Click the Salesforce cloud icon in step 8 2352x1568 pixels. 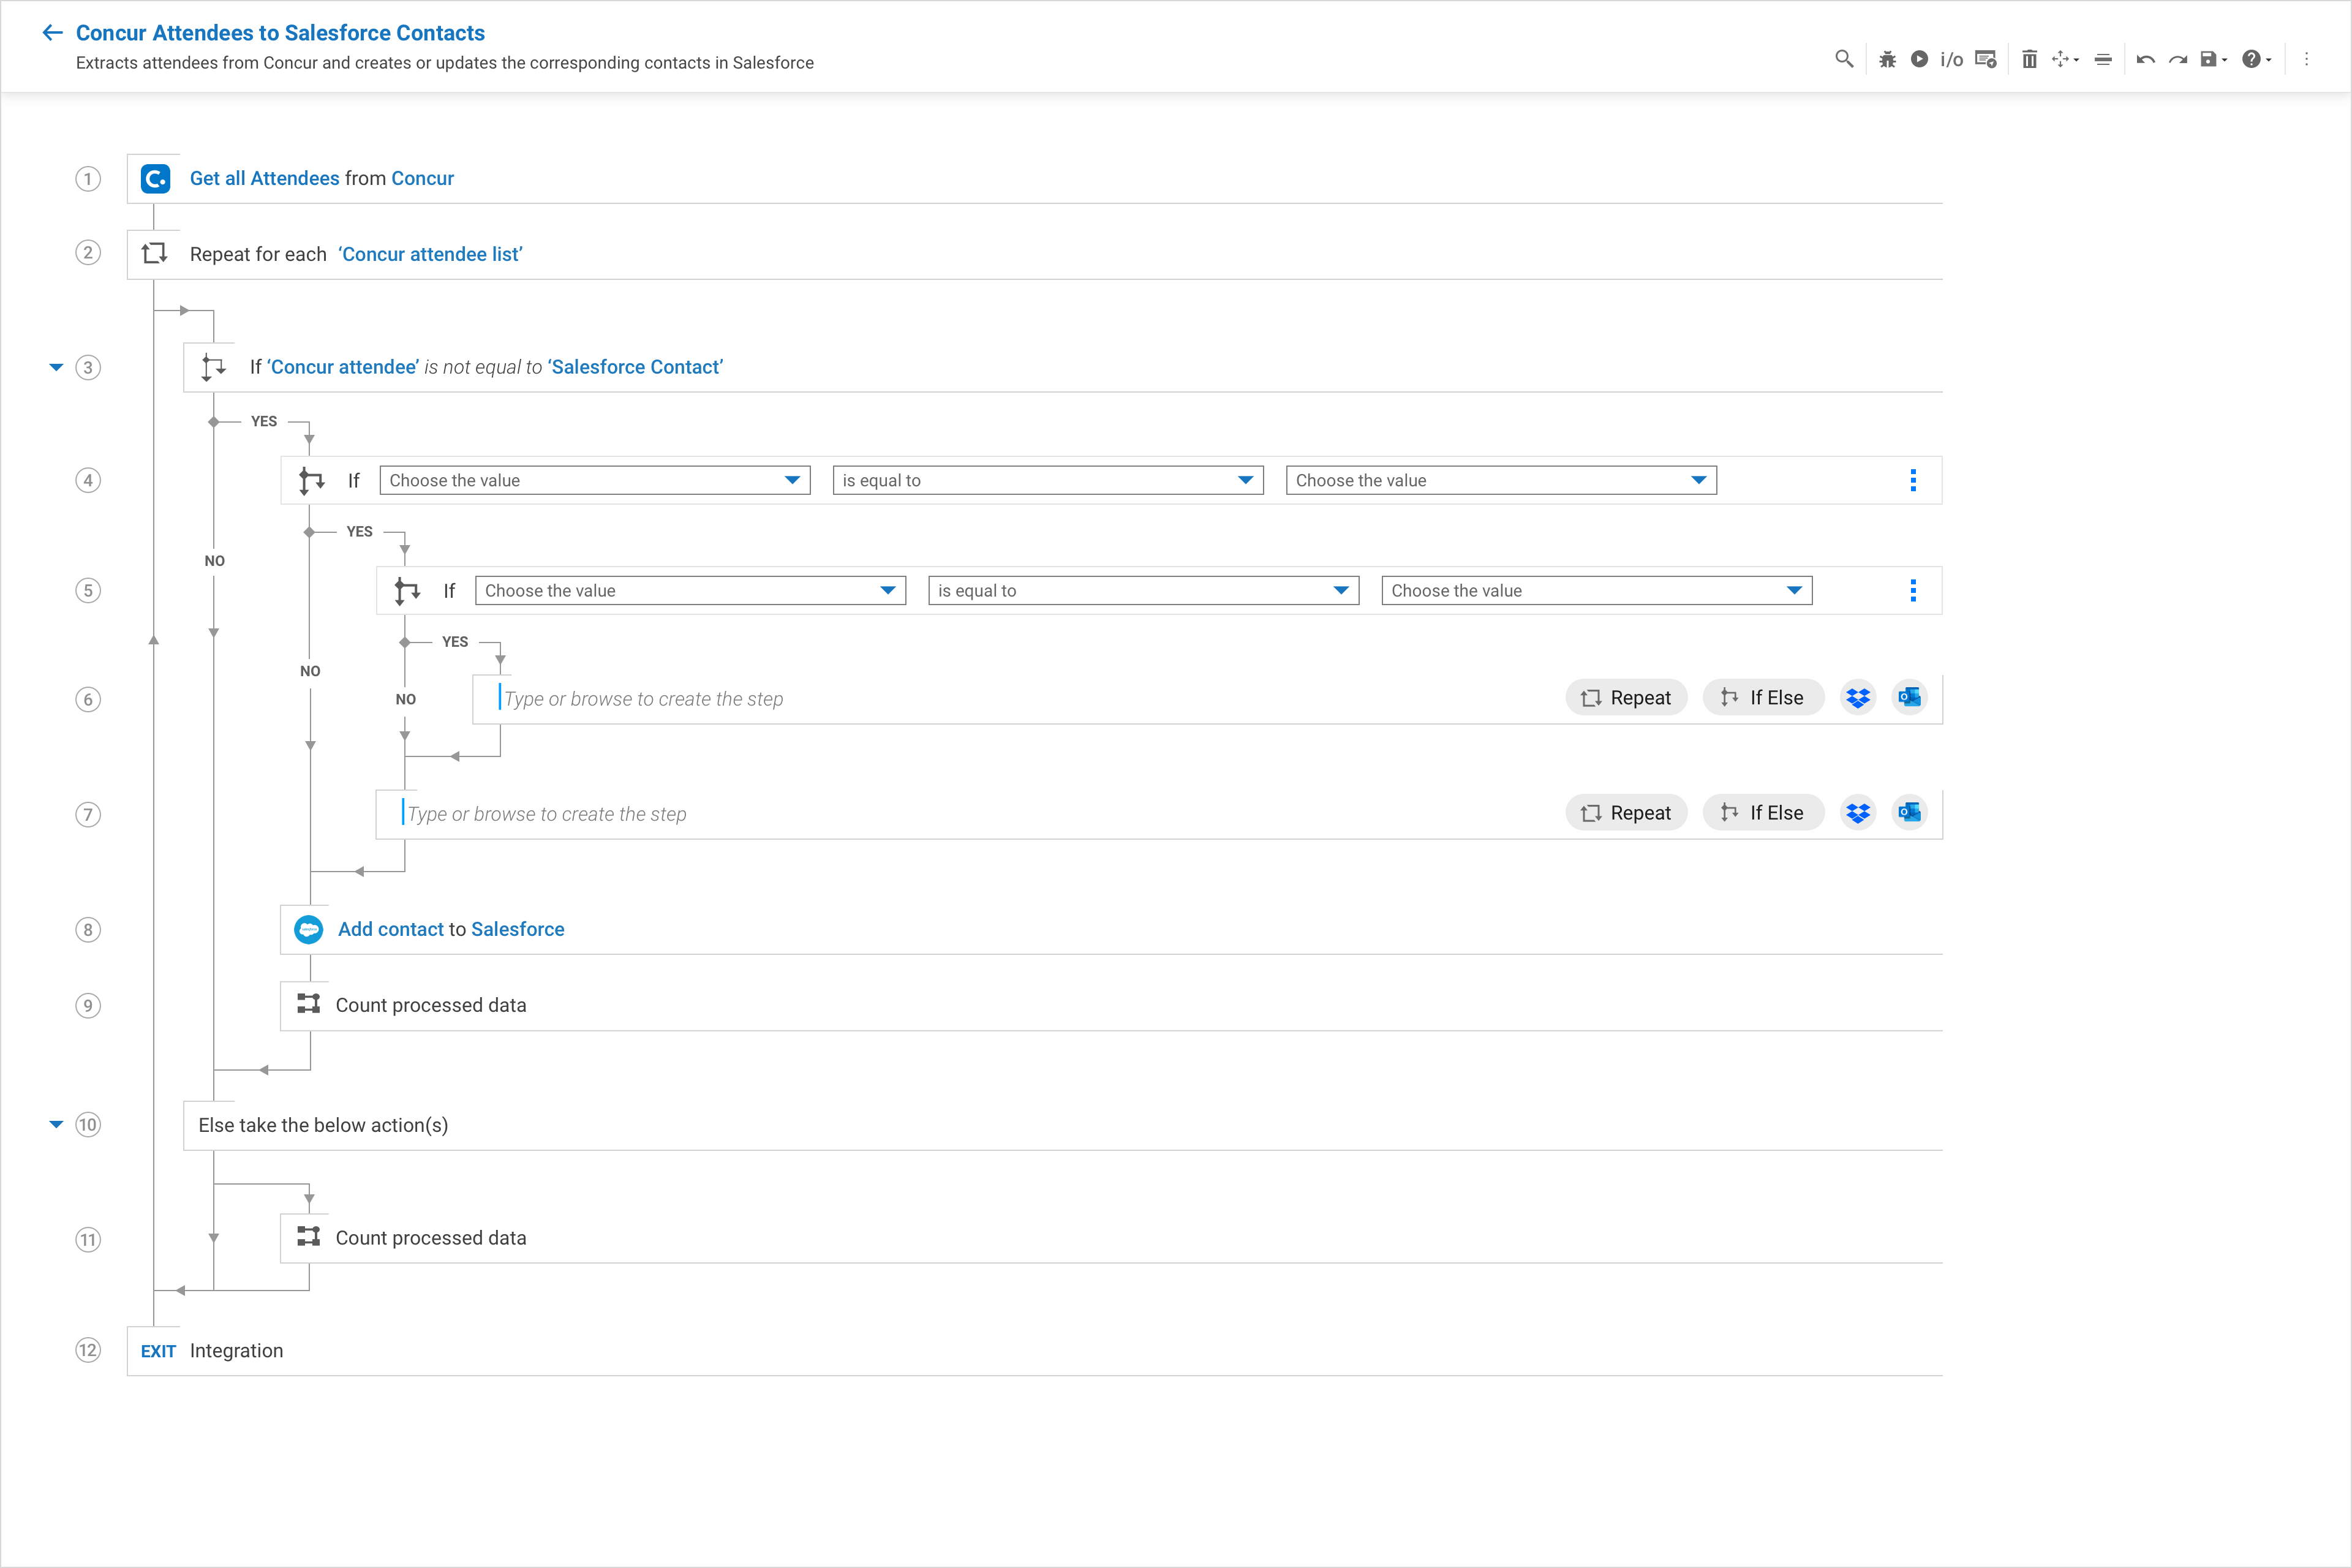click(309, 929)
